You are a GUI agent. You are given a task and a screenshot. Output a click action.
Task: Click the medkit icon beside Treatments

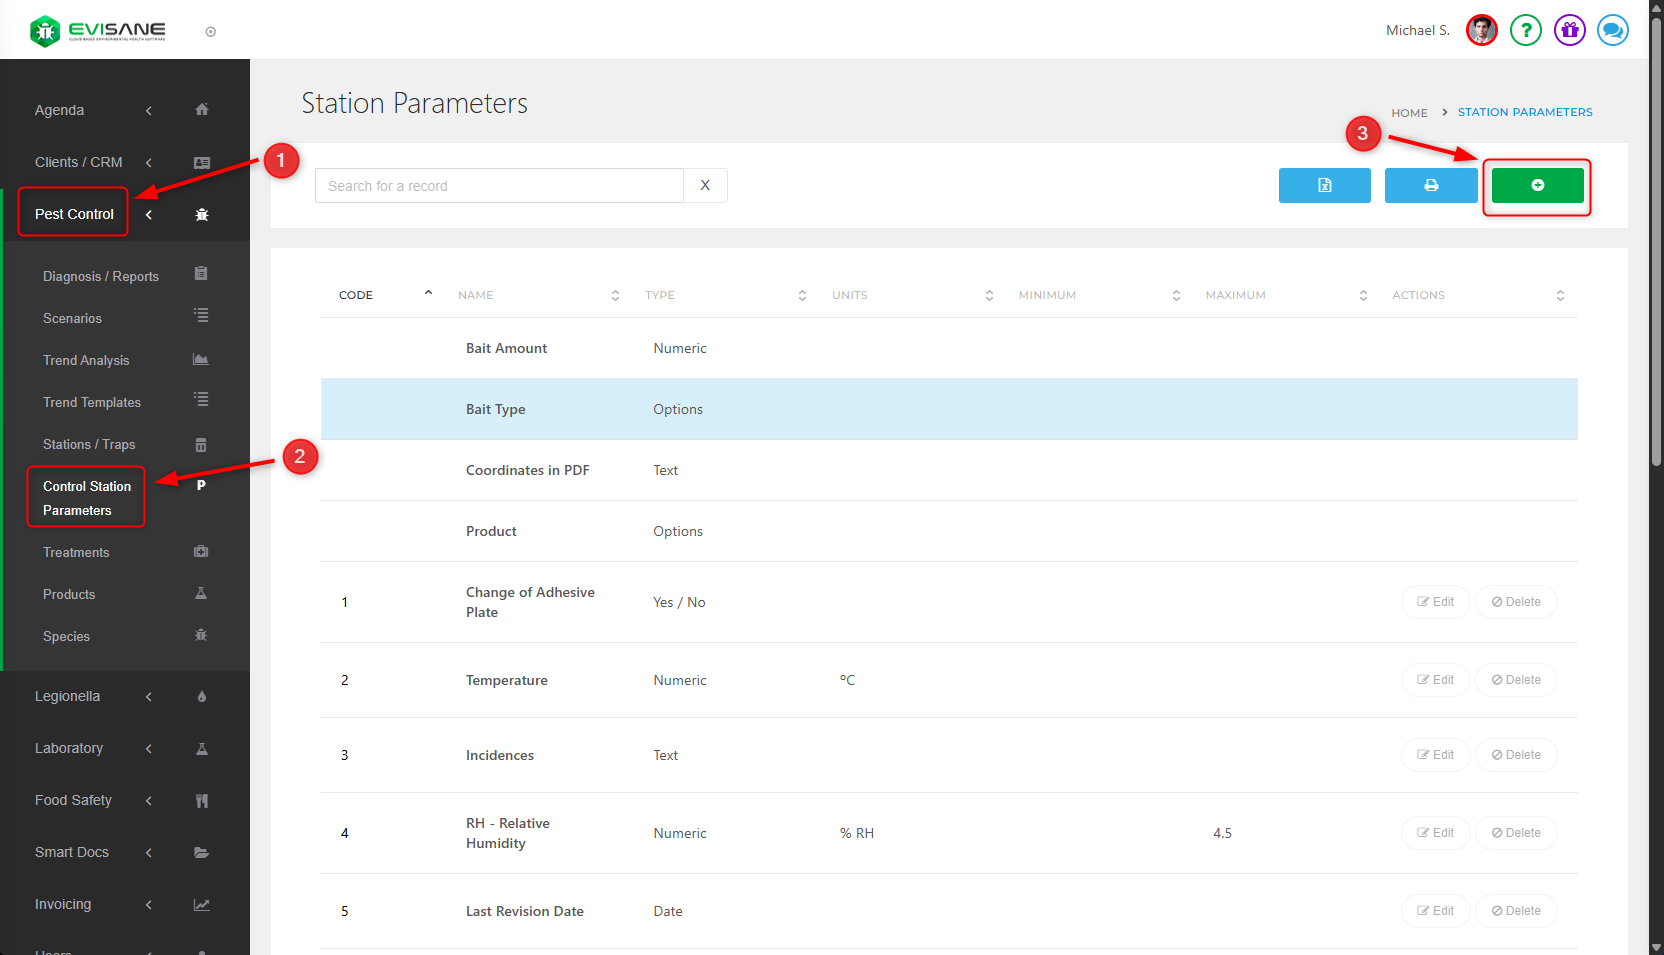201,551
